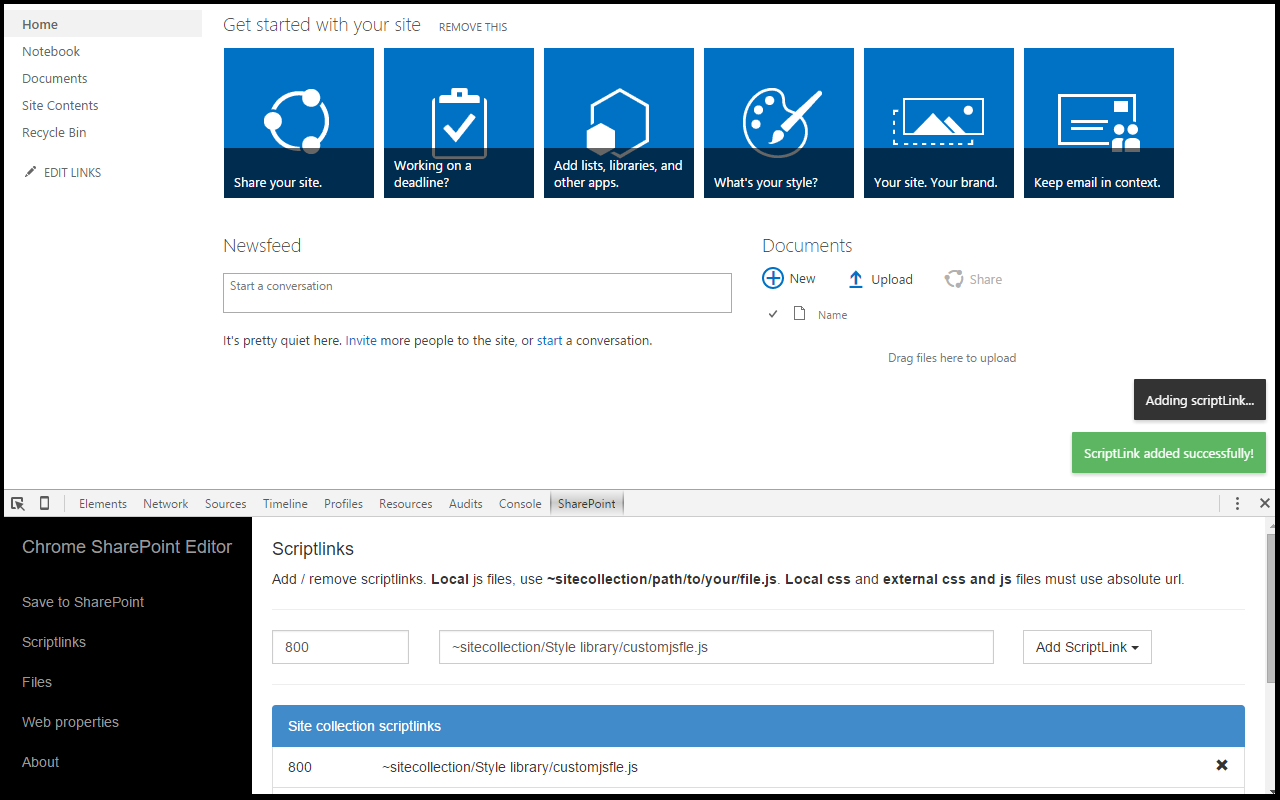Open the Recycle Bin link
Viewport: 1280px width, 800px height.
pos(54,132)
